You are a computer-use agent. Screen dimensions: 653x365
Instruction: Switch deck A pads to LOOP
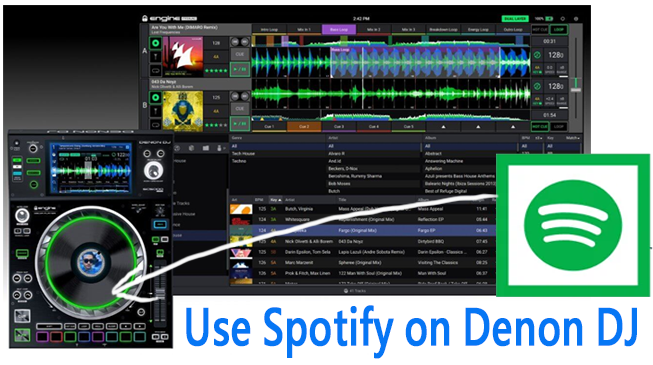[x=558, y=30]
